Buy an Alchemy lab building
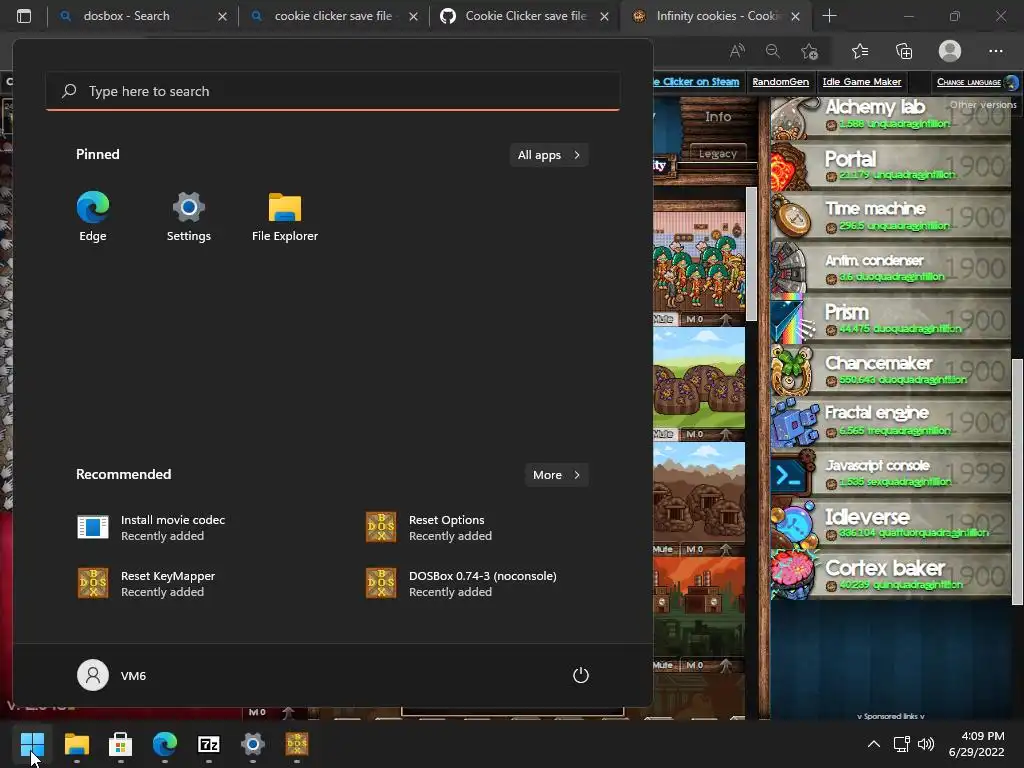This screenshot has width=1024, height=768. click(x=891, y=116)
